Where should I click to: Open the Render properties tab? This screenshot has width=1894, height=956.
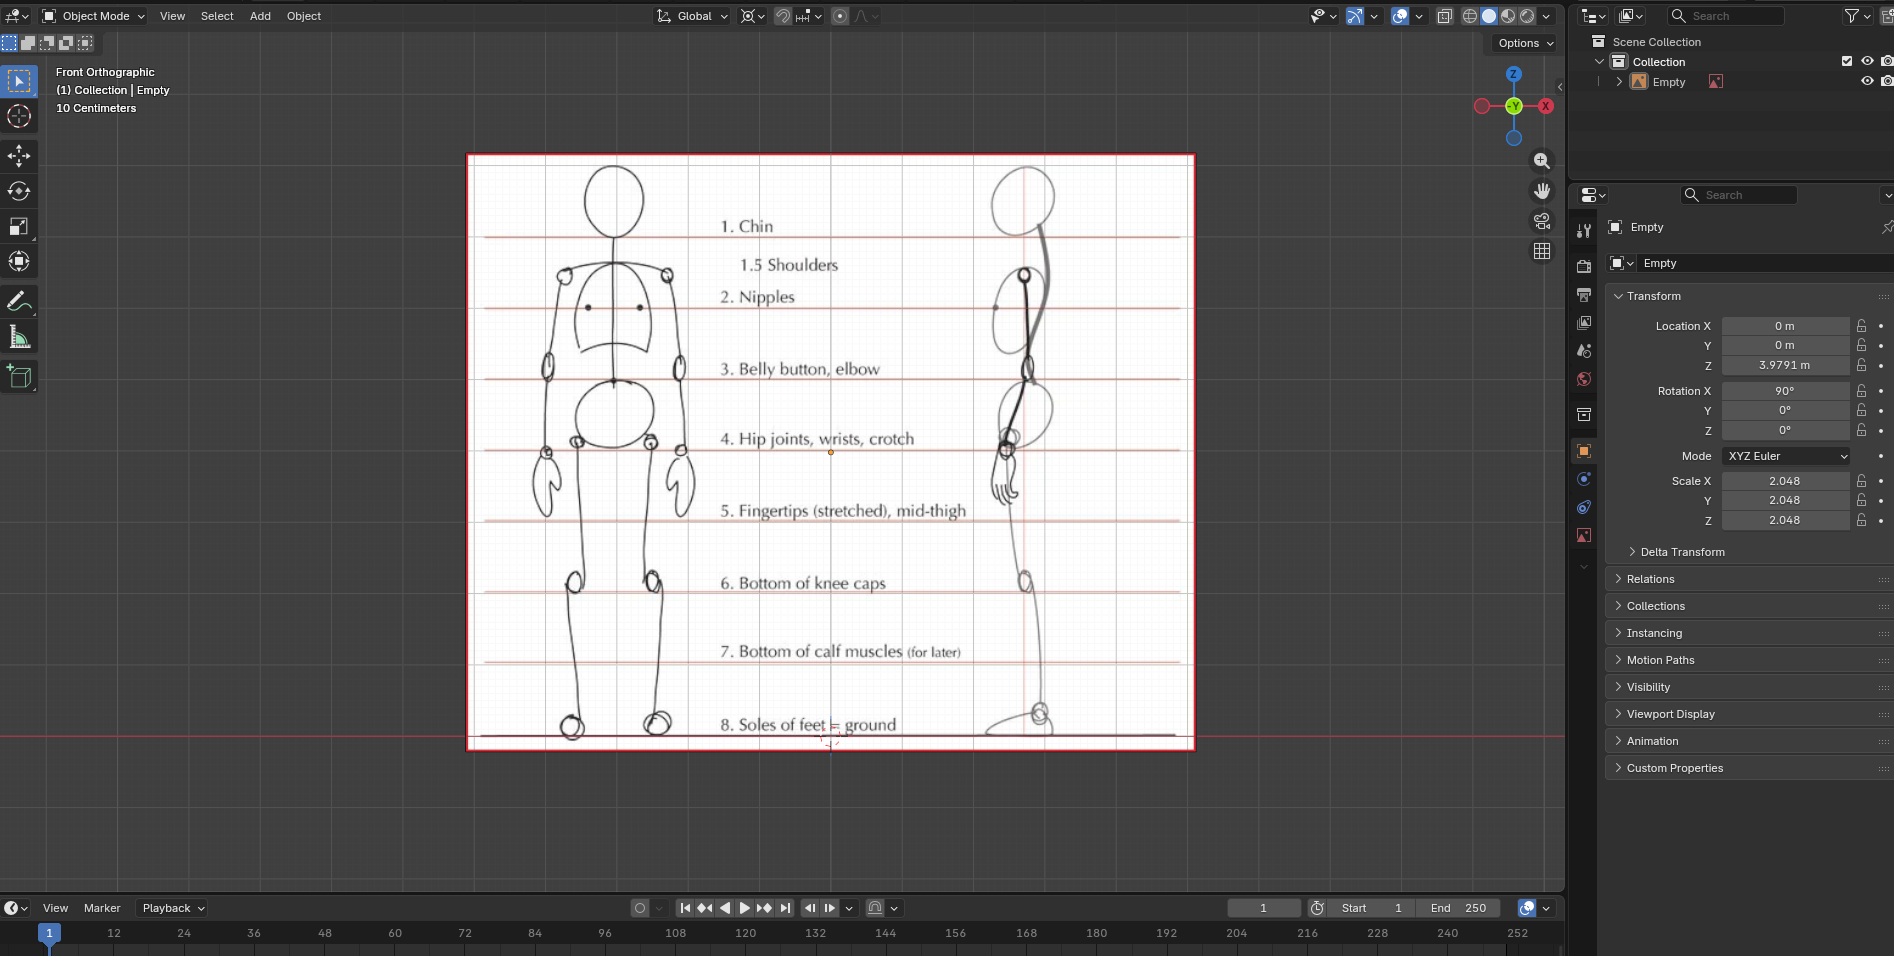1584,267
